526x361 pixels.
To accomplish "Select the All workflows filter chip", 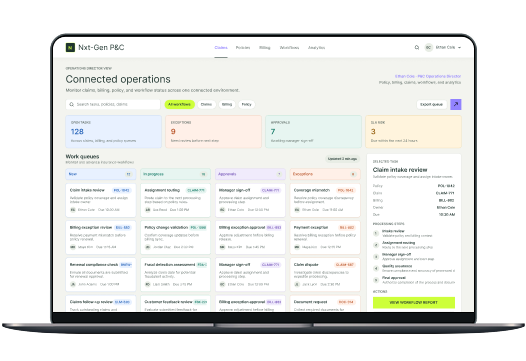I will pyautogui.click(x=179, y=104).
